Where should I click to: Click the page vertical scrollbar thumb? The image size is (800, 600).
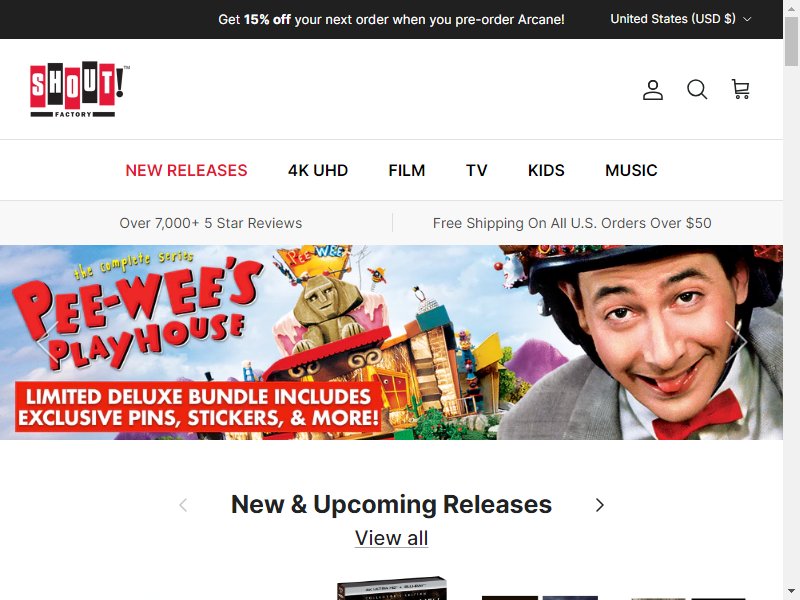(x=791, y=41)
